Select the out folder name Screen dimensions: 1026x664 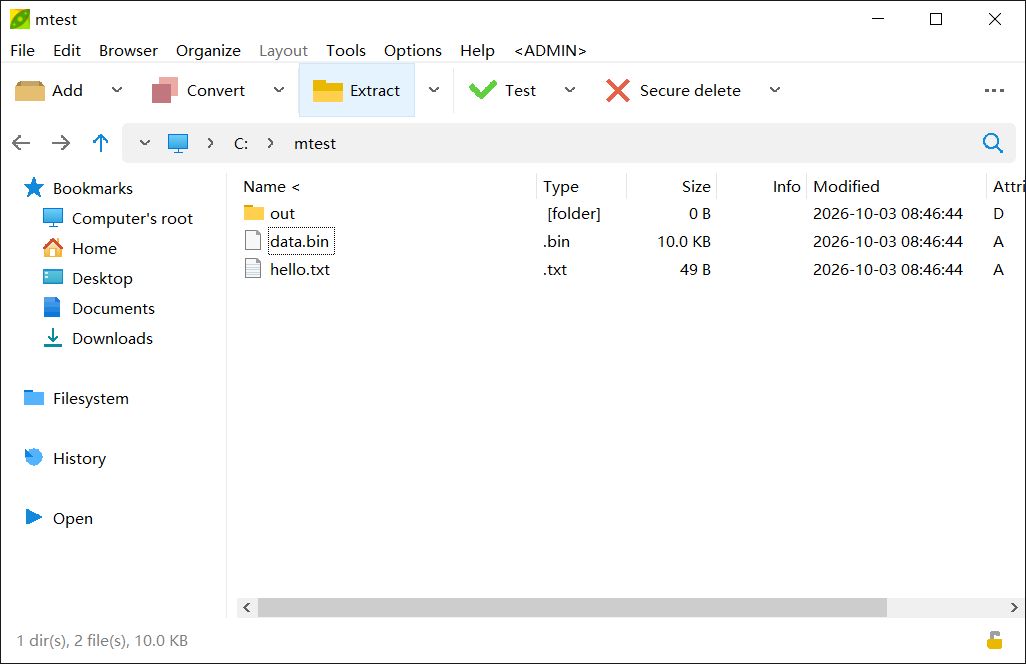point(282,213)
